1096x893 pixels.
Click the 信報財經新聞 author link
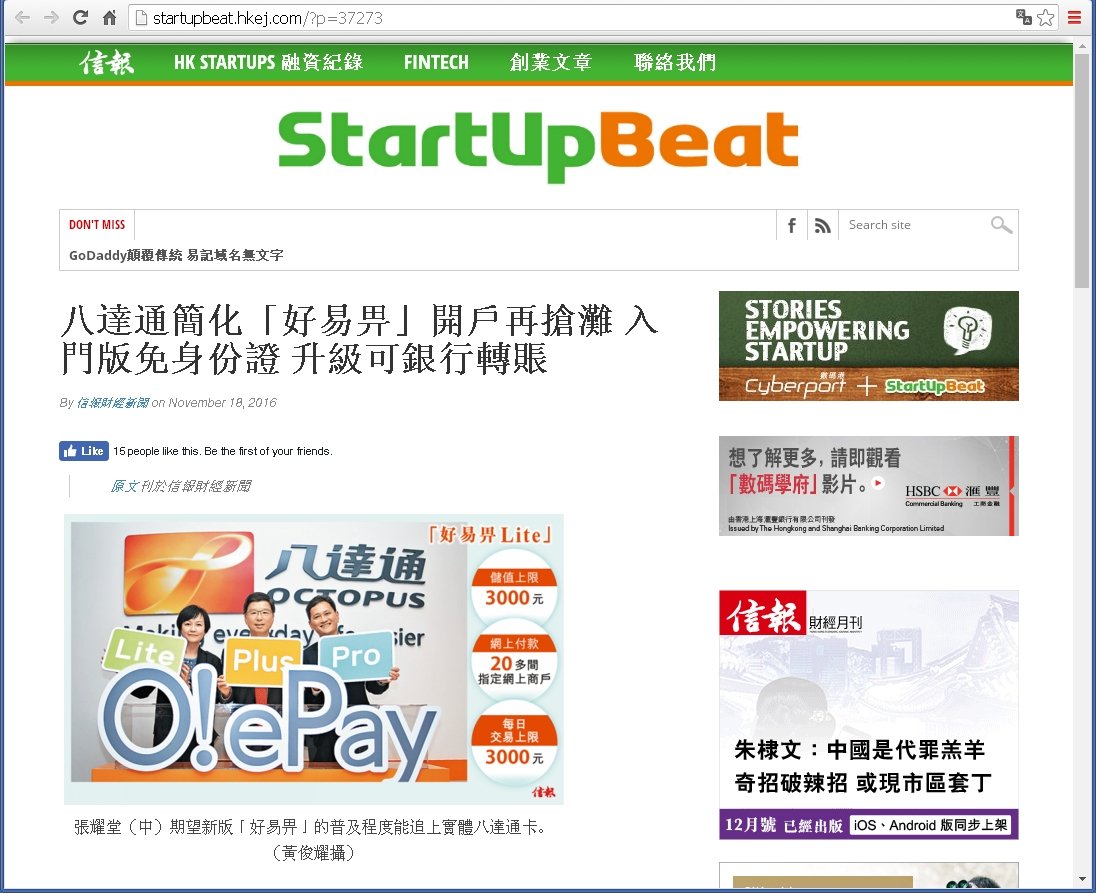pos(112,403)
